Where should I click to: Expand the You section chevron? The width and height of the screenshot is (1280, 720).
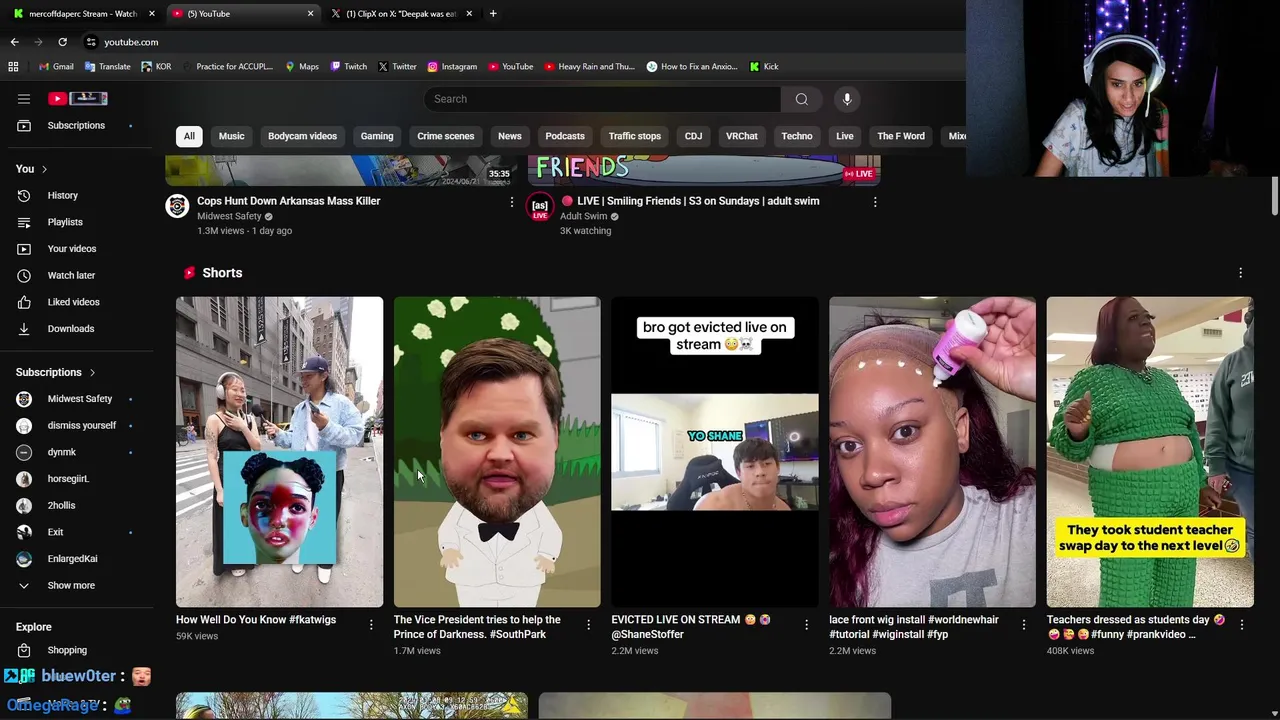coord(44,169)
